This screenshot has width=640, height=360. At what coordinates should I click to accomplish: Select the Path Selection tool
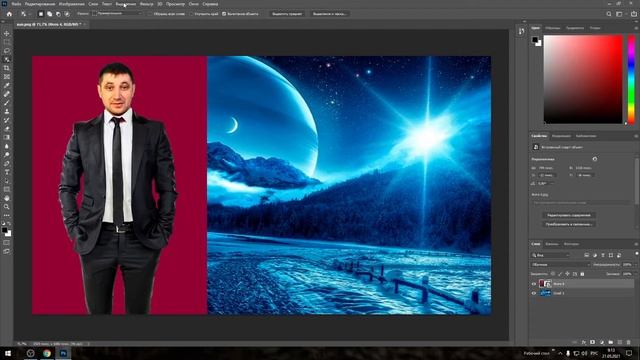click(7, 181)
